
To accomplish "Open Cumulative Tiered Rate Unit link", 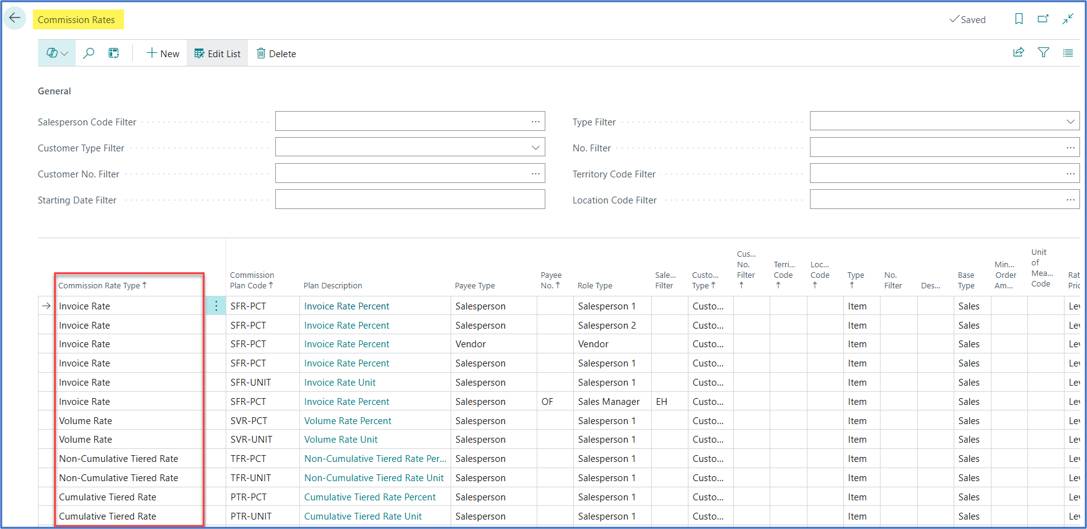I will [x=363, y=516].
